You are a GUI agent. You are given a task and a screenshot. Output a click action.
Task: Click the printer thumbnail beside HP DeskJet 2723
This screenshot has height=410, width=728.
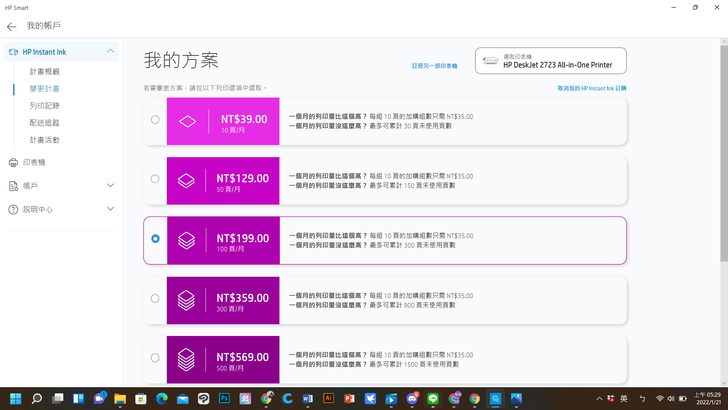click(x=490, y=61)
